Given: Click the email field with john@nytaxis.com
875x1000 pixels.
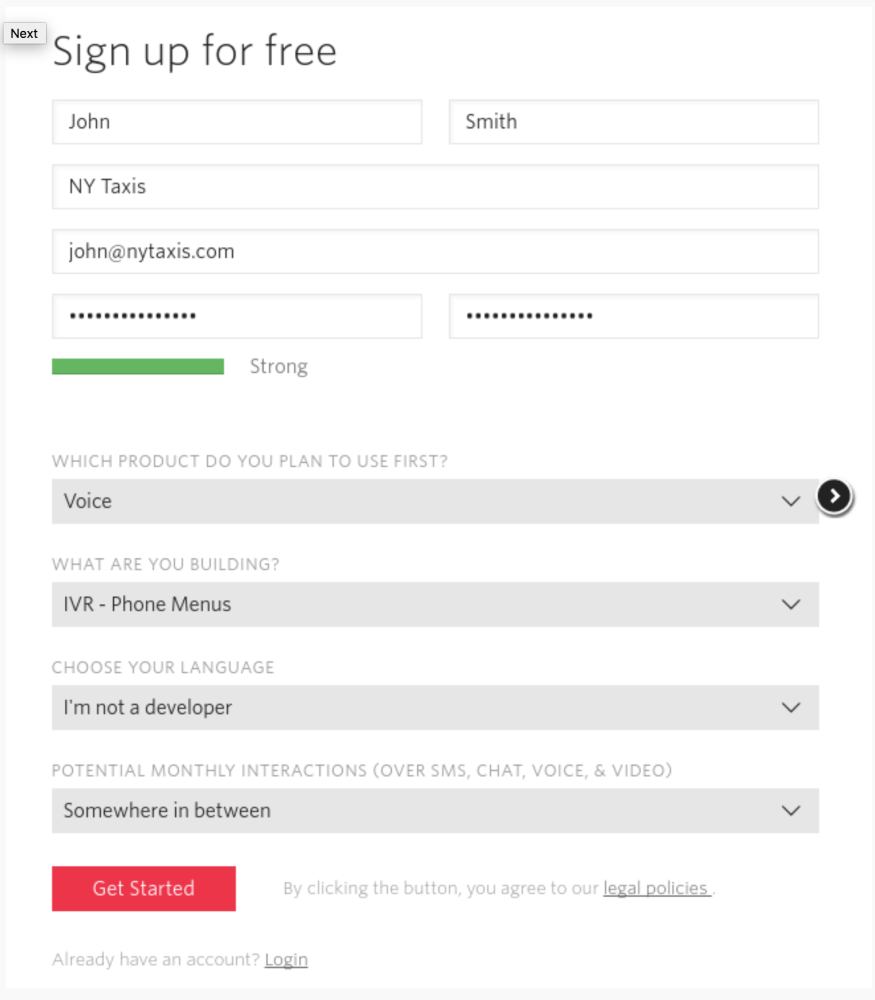Looking at the screenshot, I should point(435,252).
